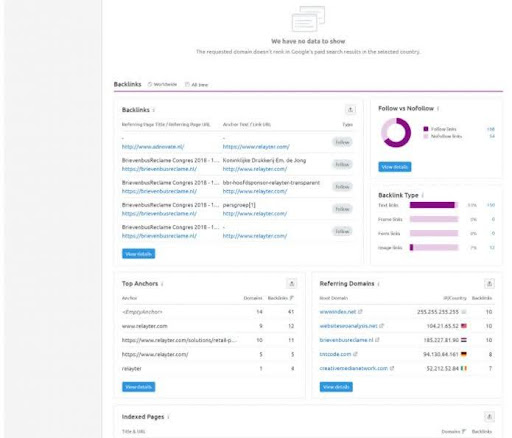Open wwwindex.net domain link

338,312
